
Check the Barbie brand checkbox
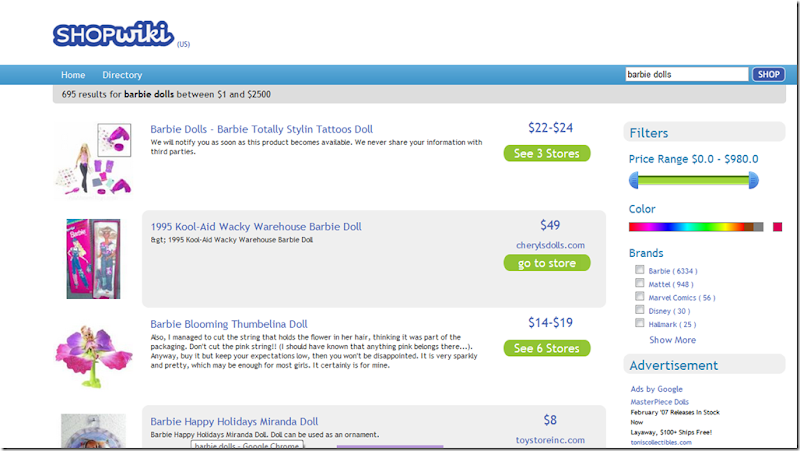(640, 270)
